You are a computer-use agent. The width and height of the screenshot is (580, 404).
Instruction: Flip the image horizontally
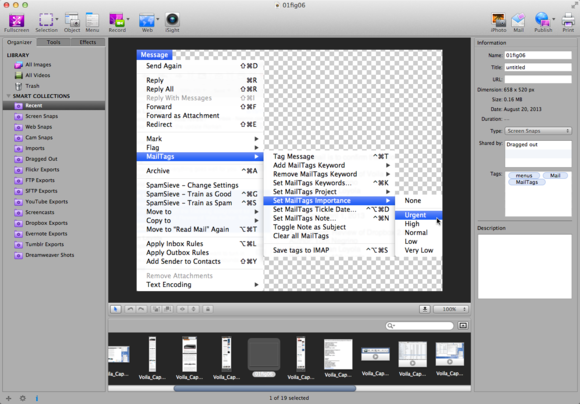pyautogui.click(x=182, y=309)
